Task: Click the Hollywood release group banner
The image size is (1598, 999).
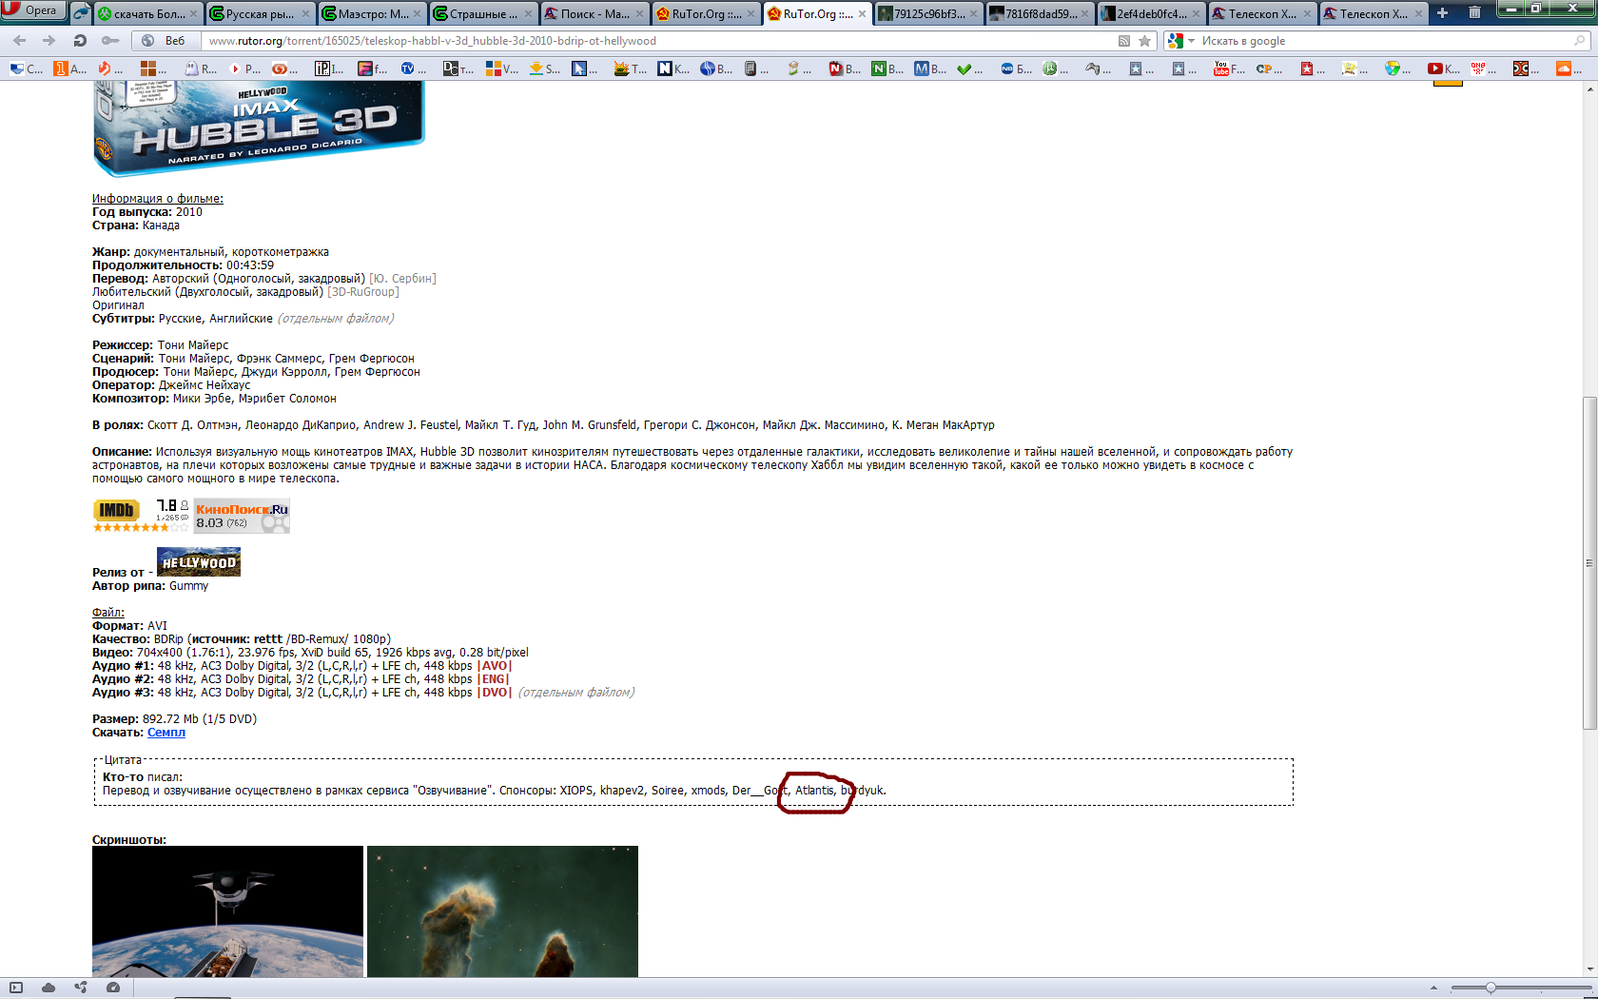Action: (x=198, y=562)
